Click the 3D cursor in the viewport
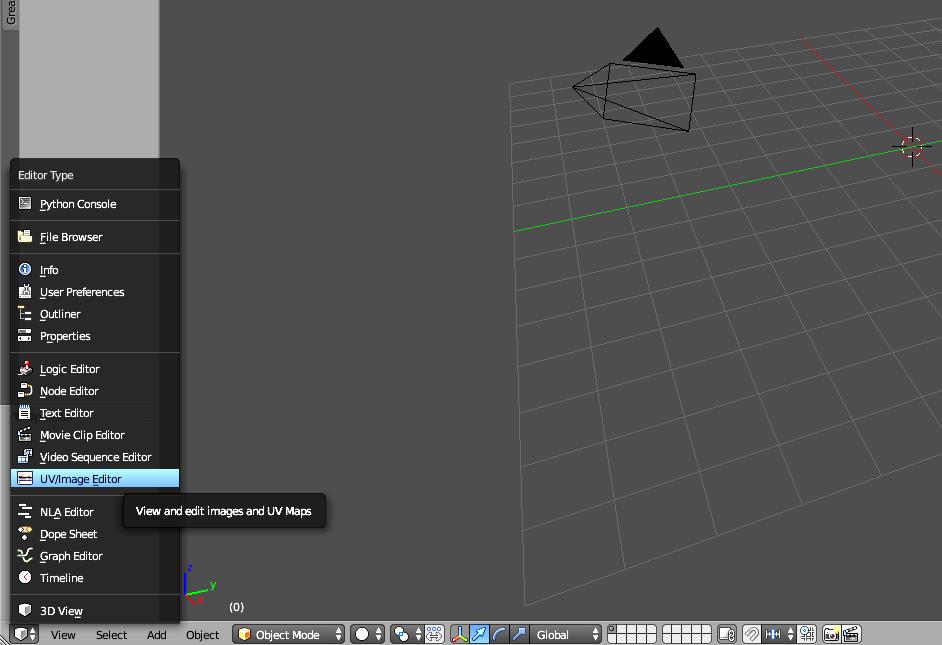This screenshot has width=942, height=645. click(912, 146)
